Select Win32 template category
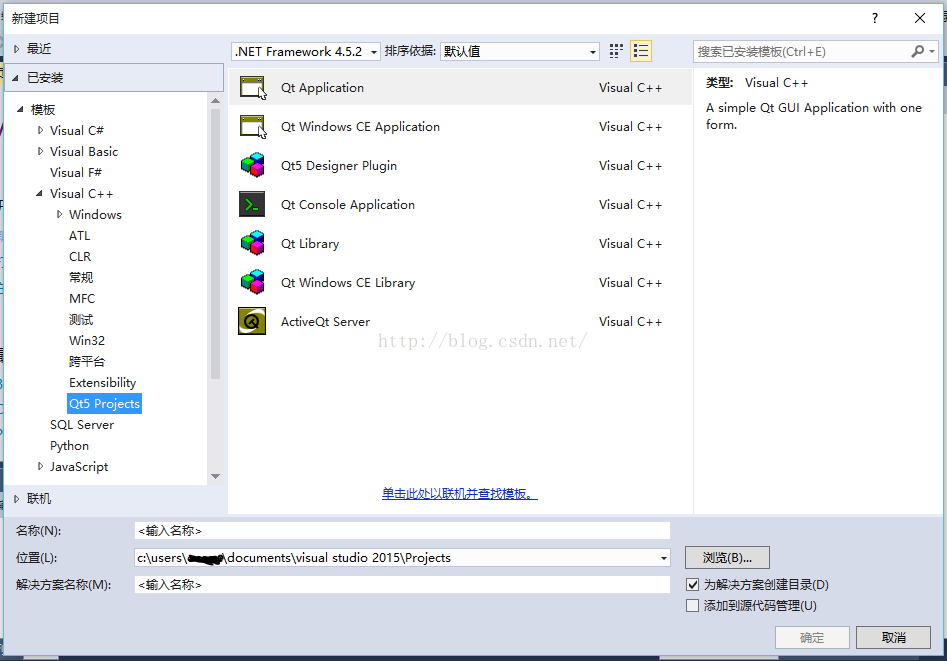Image resolution: width=947 pixels, height=661 pixels. [x=87, y=341]
